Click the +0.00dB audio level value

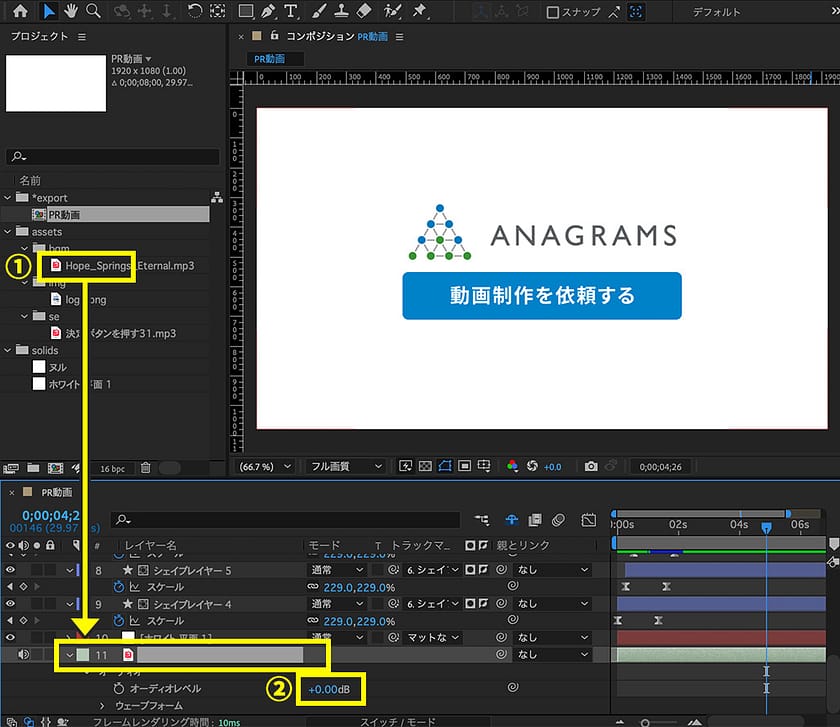click(329, 689)
